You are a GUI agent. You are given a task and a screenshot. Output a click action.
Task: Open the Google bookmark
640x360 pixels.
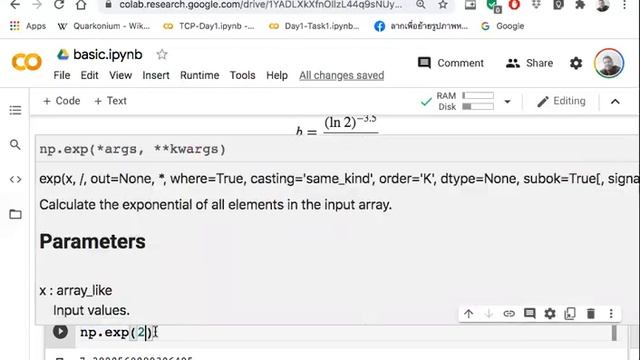pos(502,26)
